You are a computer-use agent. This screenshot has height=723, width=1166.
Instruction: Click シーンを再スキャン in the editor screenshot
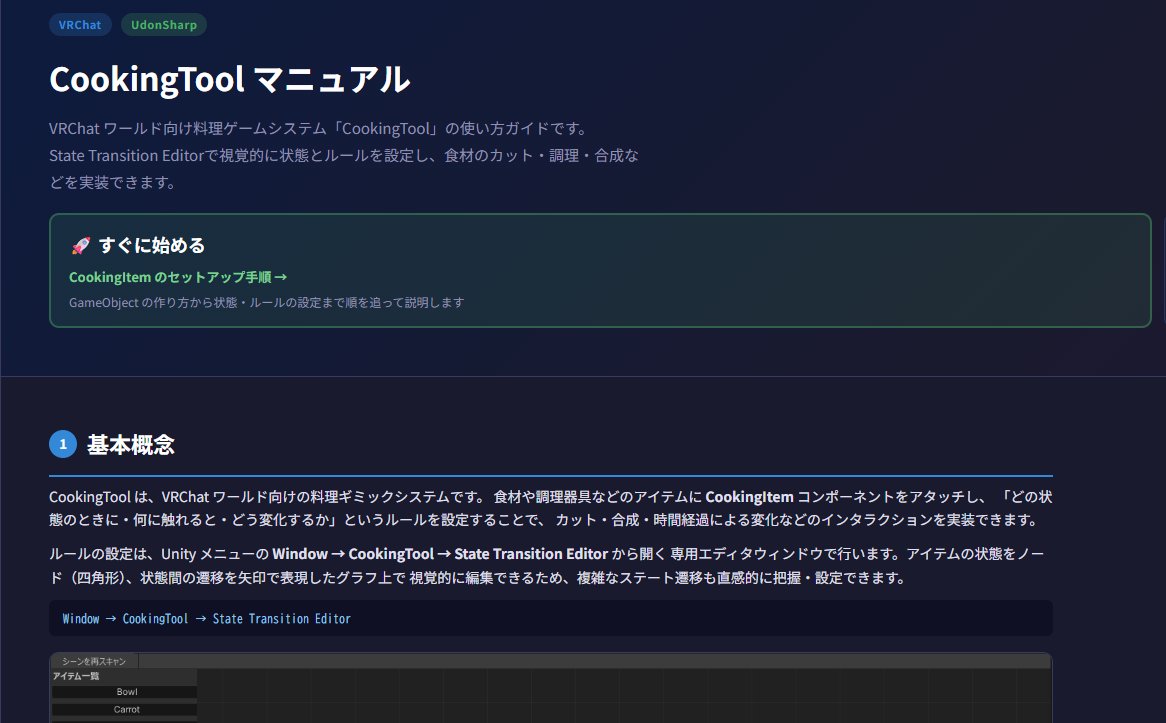(x=93, y=660)
